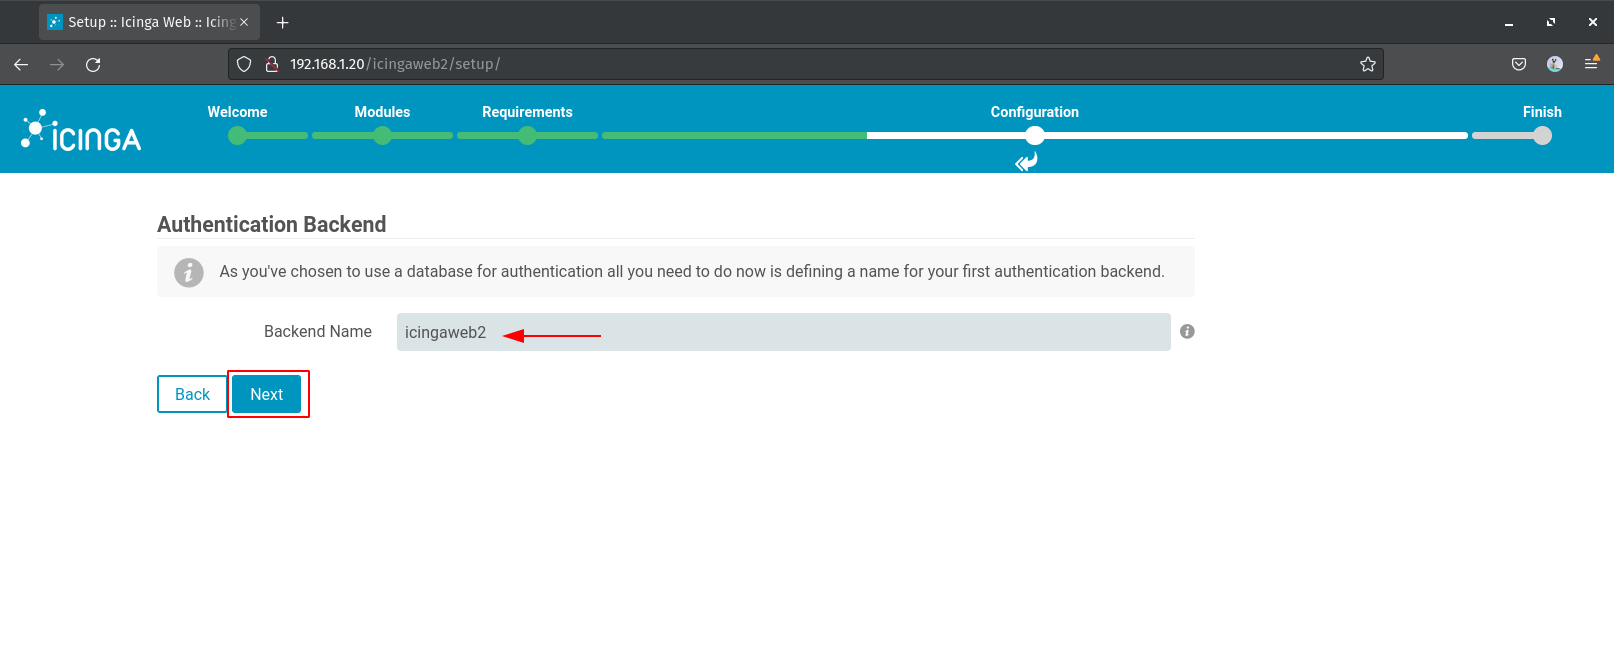Click the Finish step marker
This screenshot has height=668, width=1614.
click(1542, 136)
